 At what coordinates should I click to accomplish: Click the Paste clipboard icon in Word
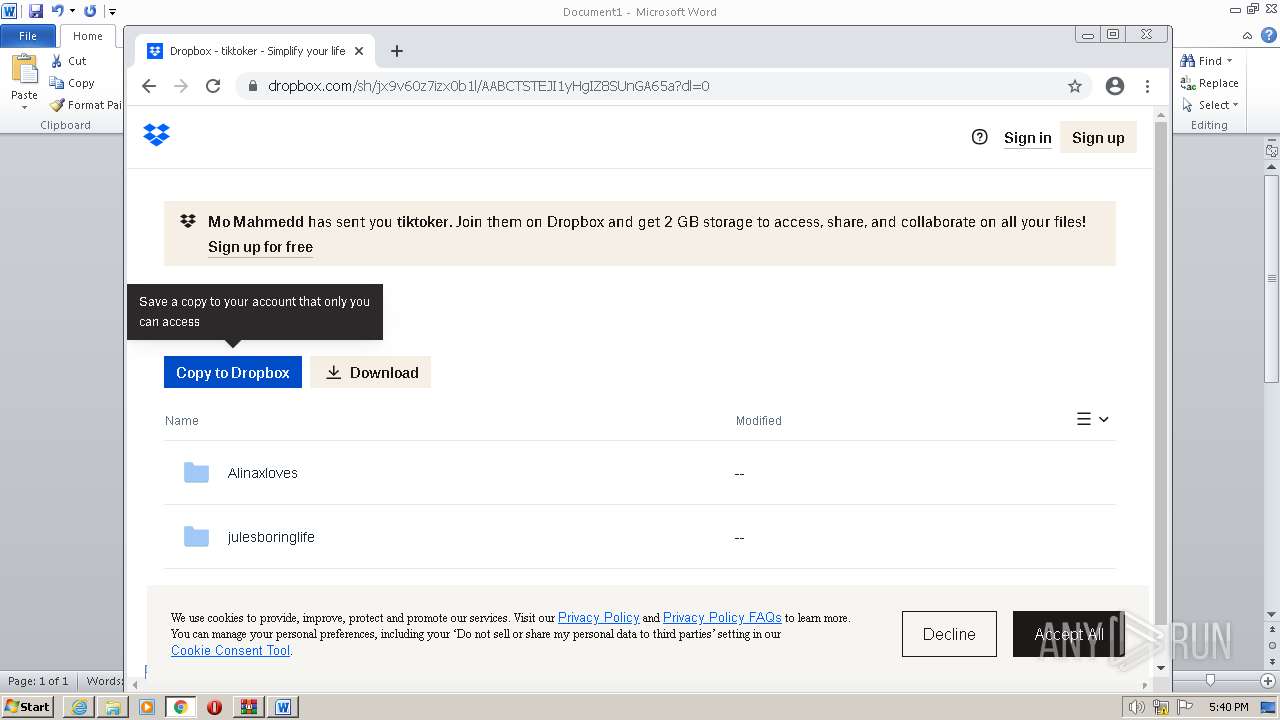pos(24,70)
